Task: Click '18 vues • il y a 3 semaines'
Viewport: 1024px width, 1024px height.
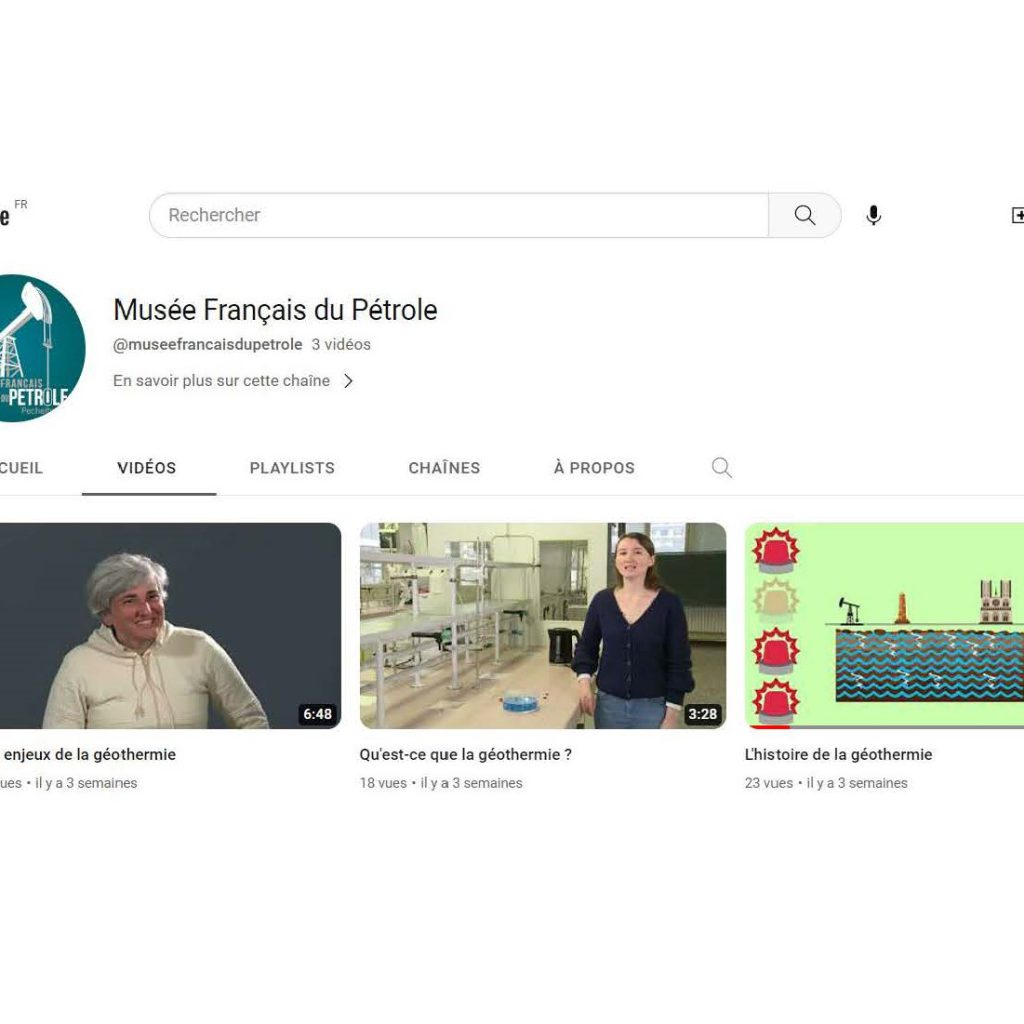Action: pos(441,782)
